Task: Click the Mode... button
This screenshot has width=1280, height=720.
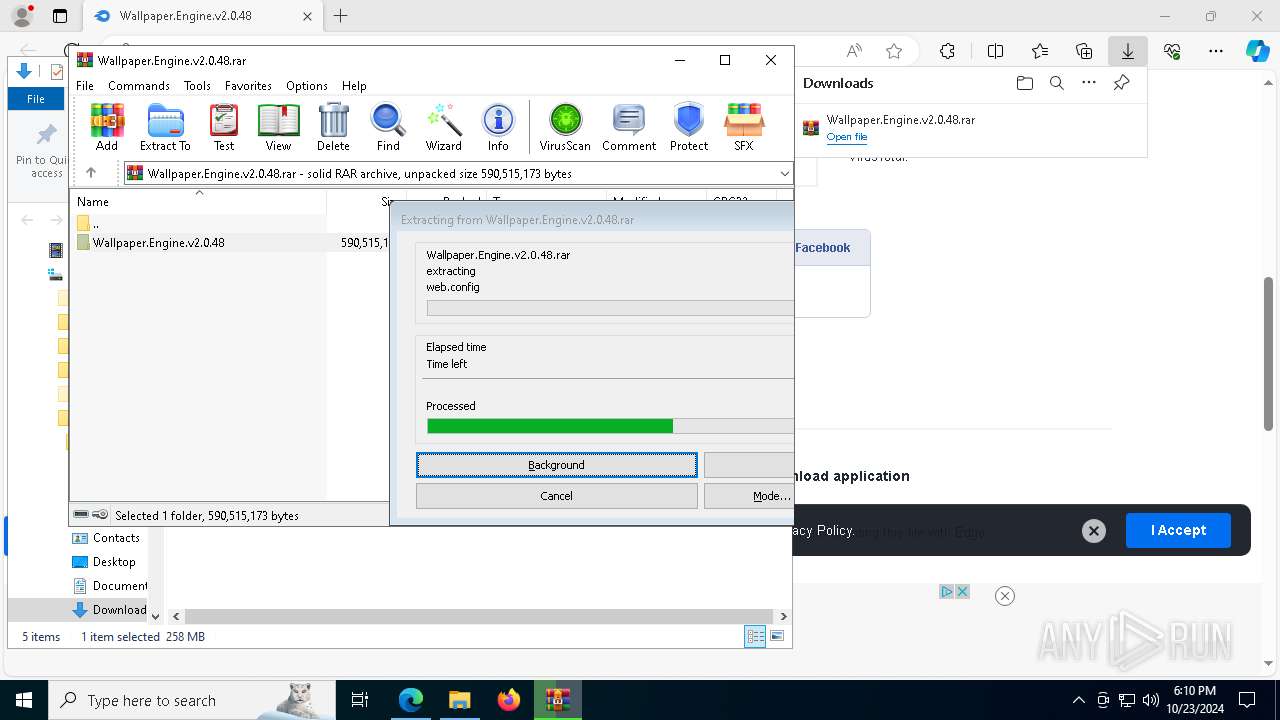Action: coord(750,496)
